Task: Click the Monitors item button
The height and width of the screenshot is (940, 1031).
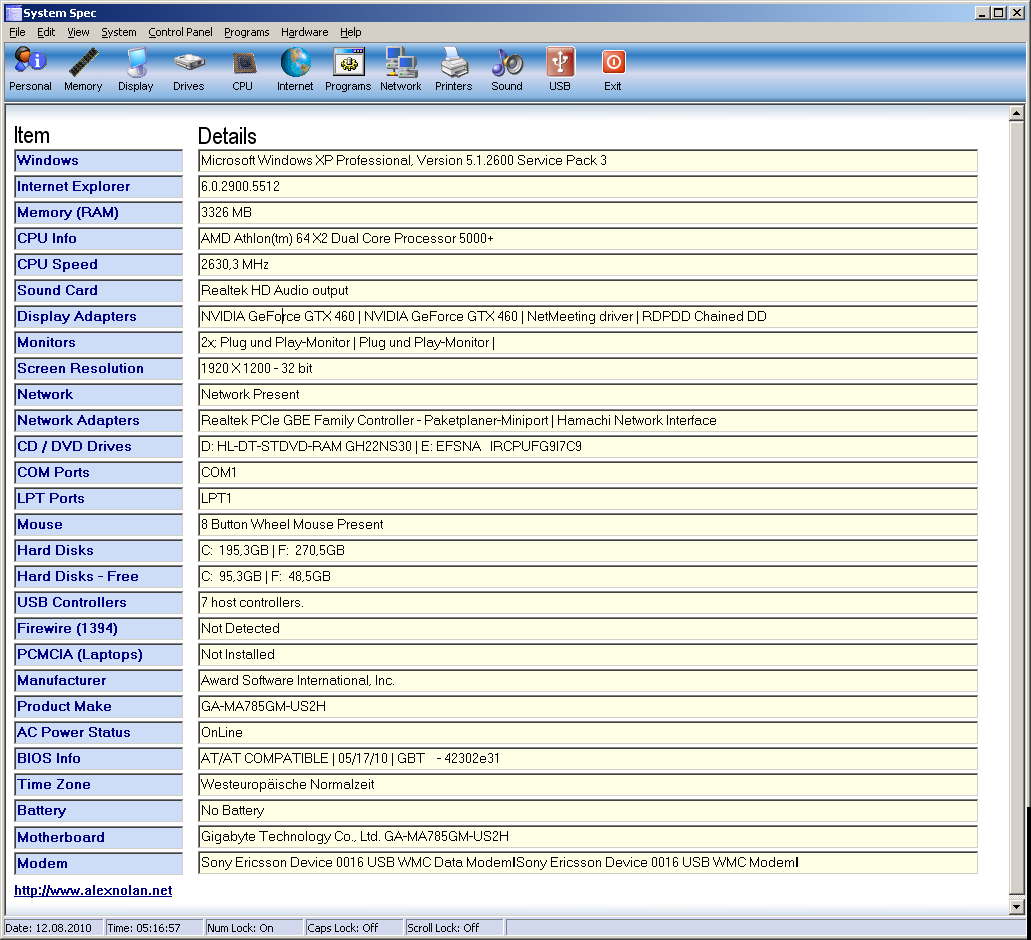Action: (x=99, y=342)
